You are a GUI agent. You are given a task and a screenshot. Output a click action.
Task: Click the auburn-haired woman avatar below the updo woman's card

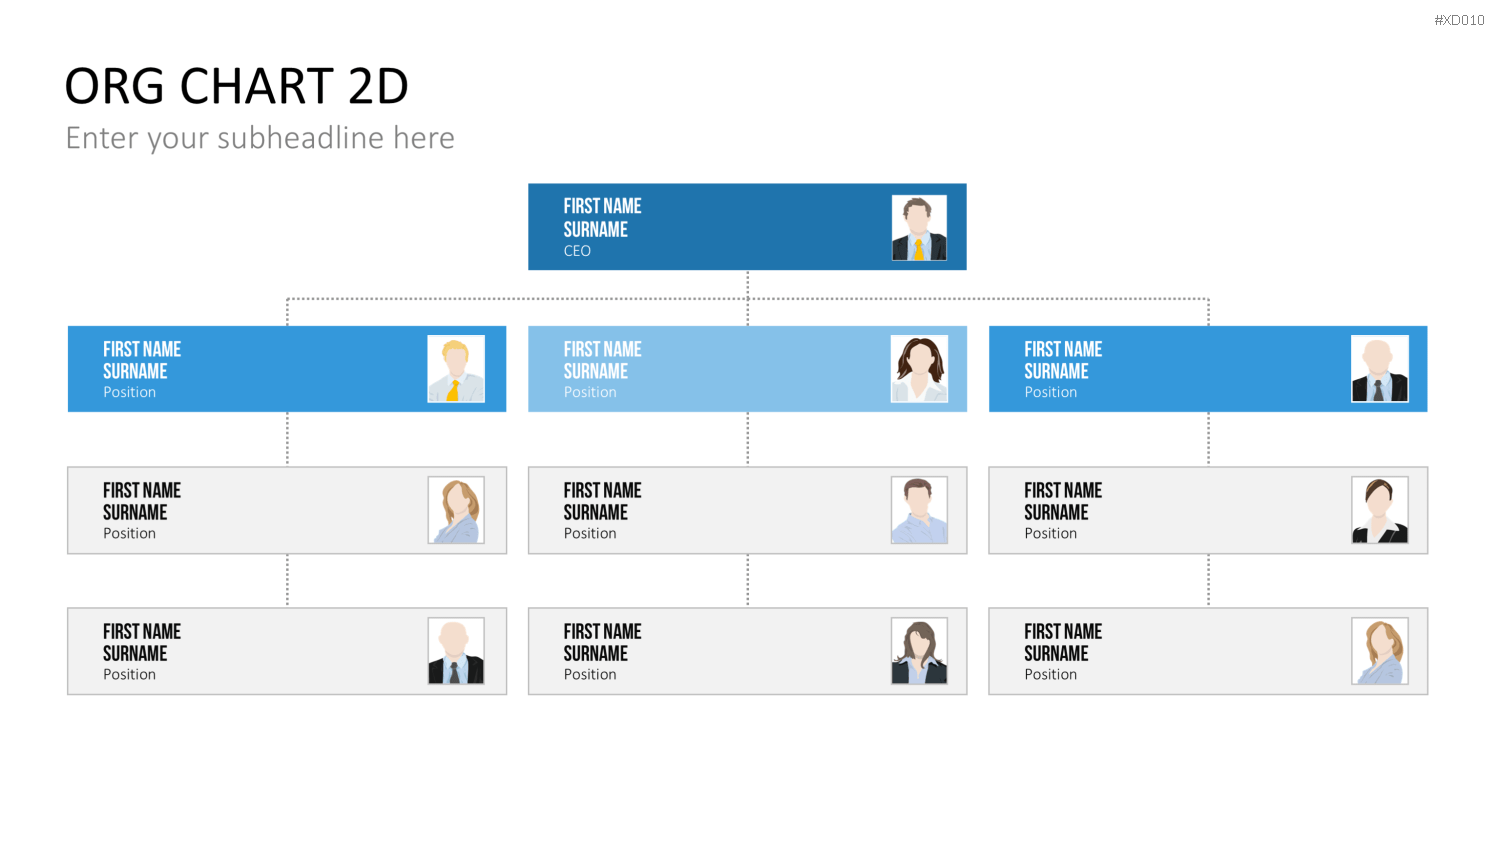click(1380, 651)
